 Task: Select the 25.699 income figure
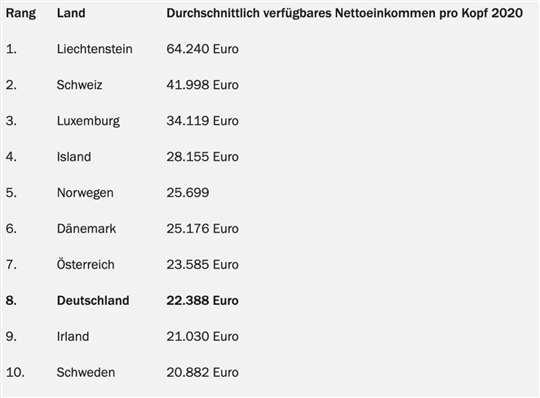coord(188,193)
